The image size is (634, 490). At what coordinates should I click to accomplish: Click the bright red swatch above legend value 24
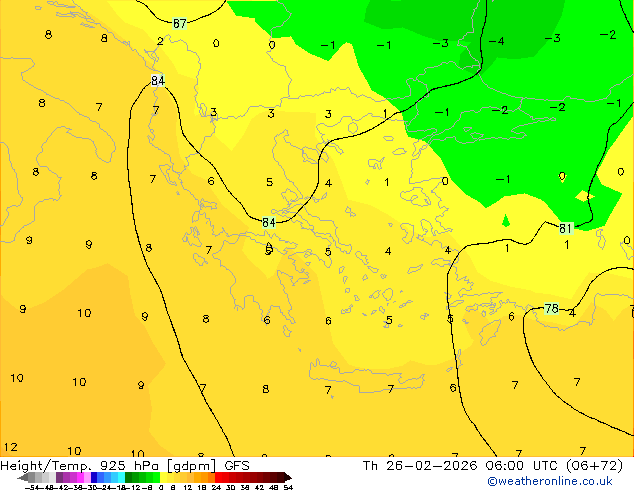(x=218, y=478)
